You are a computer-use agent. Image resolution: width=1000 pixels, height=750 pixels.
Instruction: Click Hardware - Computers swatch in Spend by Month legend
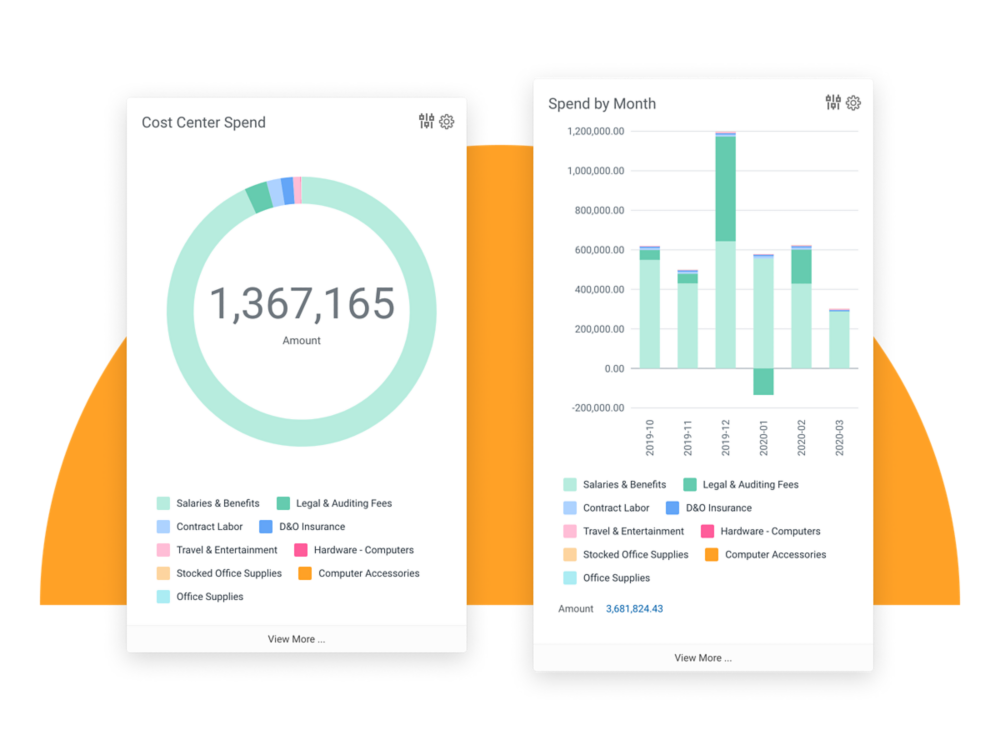tap(708, 531)
